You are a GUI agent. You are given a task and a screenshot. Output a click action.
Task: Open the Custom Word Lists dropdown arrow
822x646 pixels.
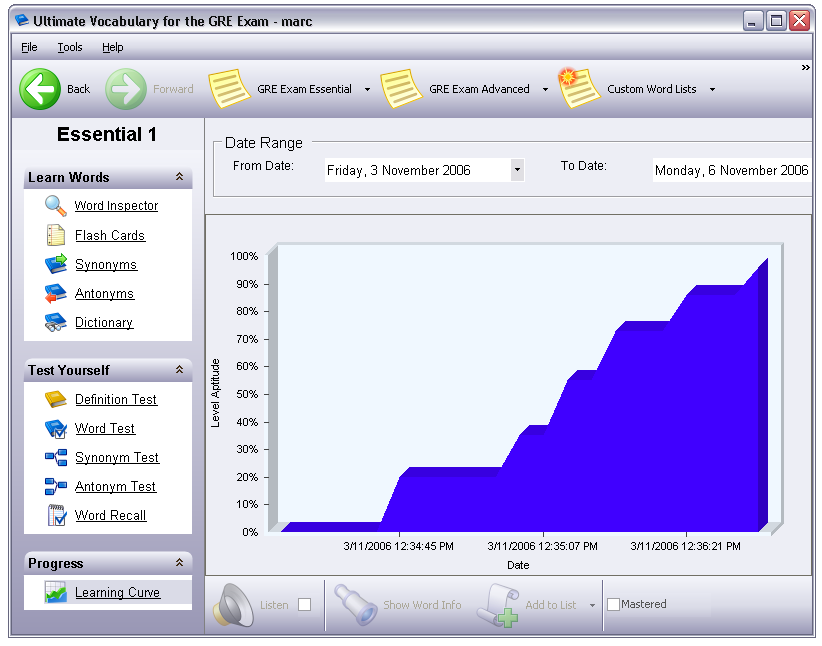(x=712, y=90)
